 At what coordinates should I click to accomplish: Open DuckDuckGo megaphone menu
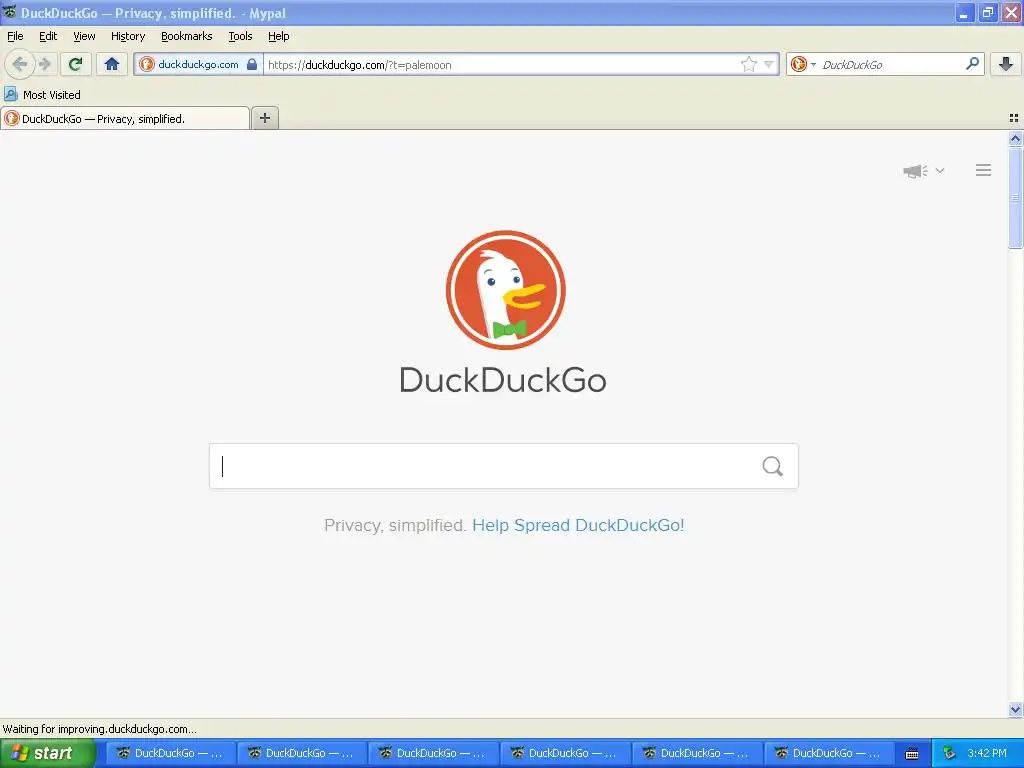pyautogui.click(x=923, y=170)
